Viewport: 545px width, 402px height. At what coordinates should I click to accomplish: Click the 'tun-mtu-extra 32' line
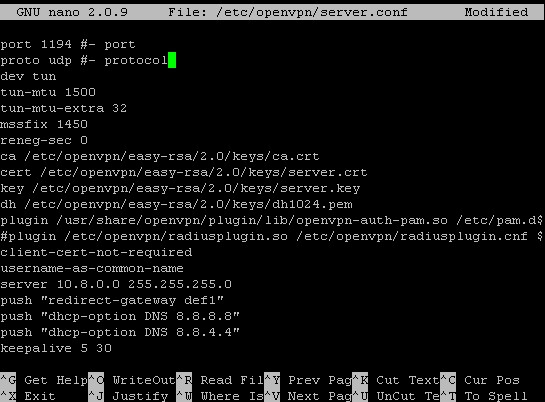pyautogui.click(x=64, y=108)
